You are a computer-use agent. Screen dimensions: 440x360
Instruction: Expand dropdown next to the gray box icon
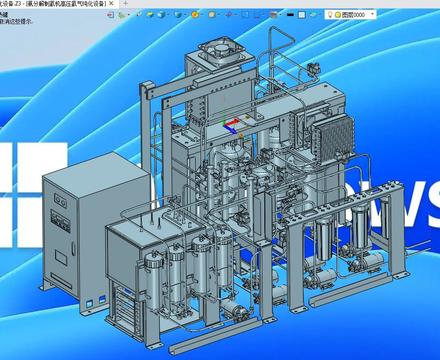pyautogui.click(x=280, y=15)
